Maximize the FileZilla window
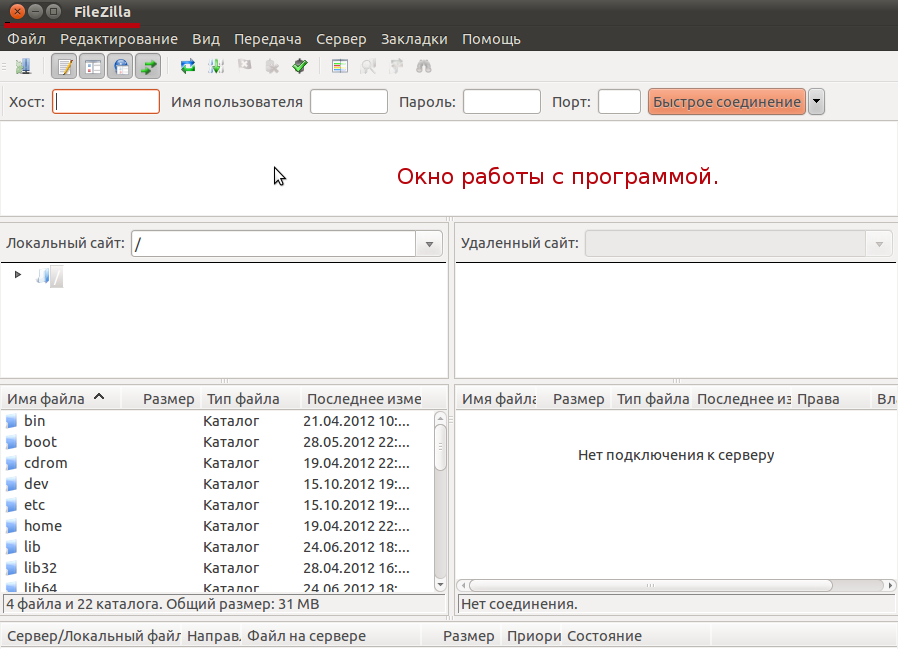Image resolution: width=898 pixels, height=649 pixels. (x=53, y=11)
